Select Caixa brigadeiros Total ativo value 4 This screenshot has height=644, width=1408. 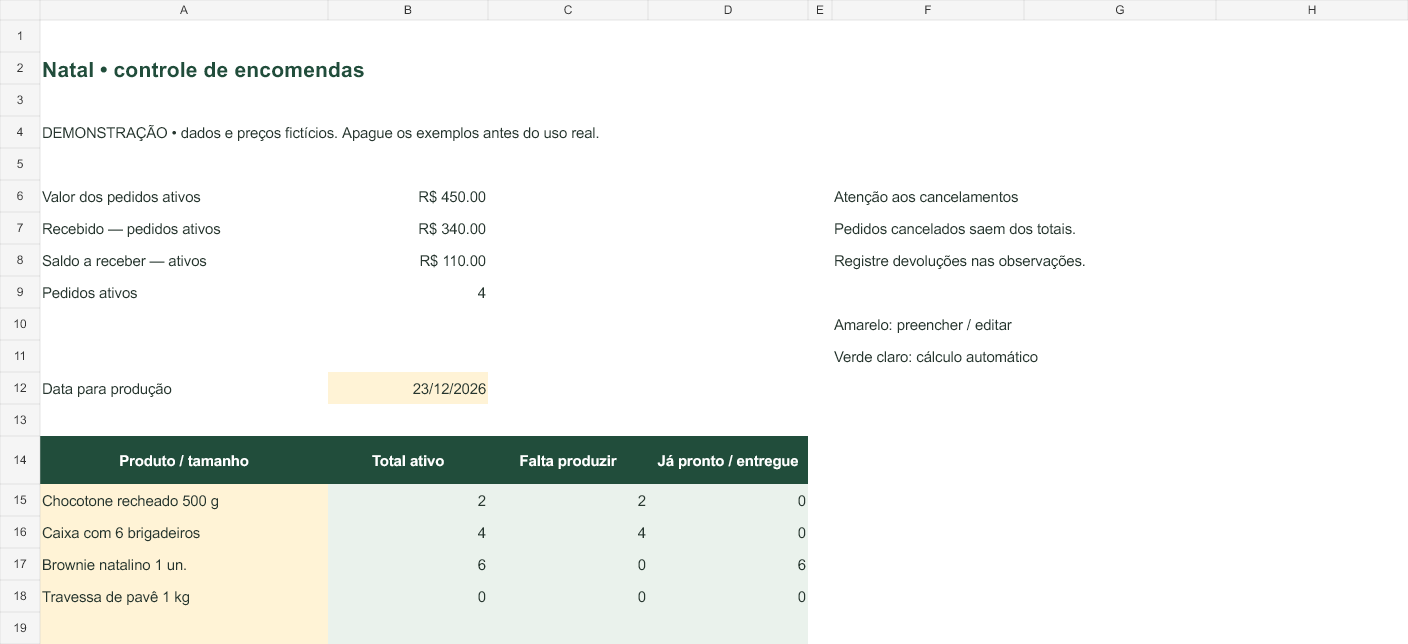408,532
